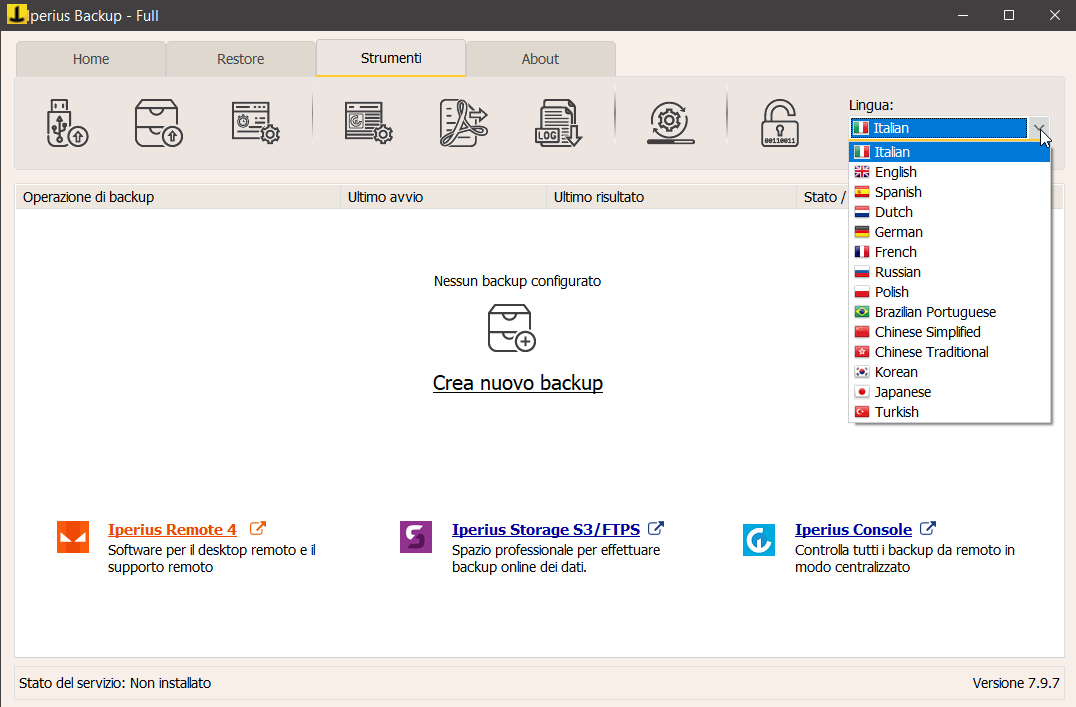Select German from the language list
Image resolution: width=1076 pixels, height=707 pixels.
(950, 232)
